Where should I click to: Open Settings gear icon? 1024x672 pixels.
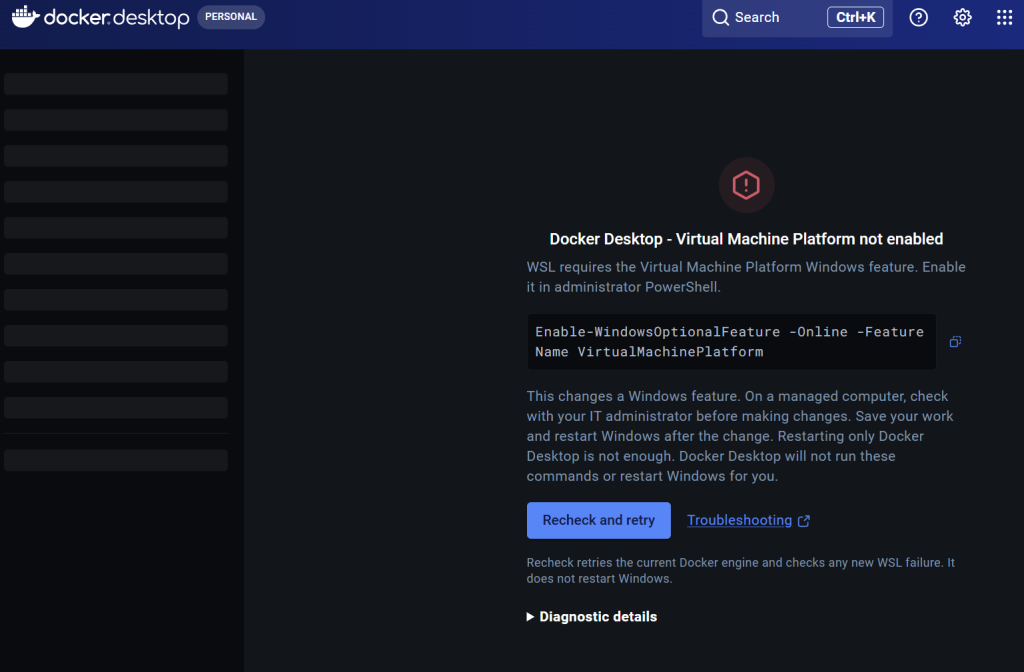click(962, 18)
